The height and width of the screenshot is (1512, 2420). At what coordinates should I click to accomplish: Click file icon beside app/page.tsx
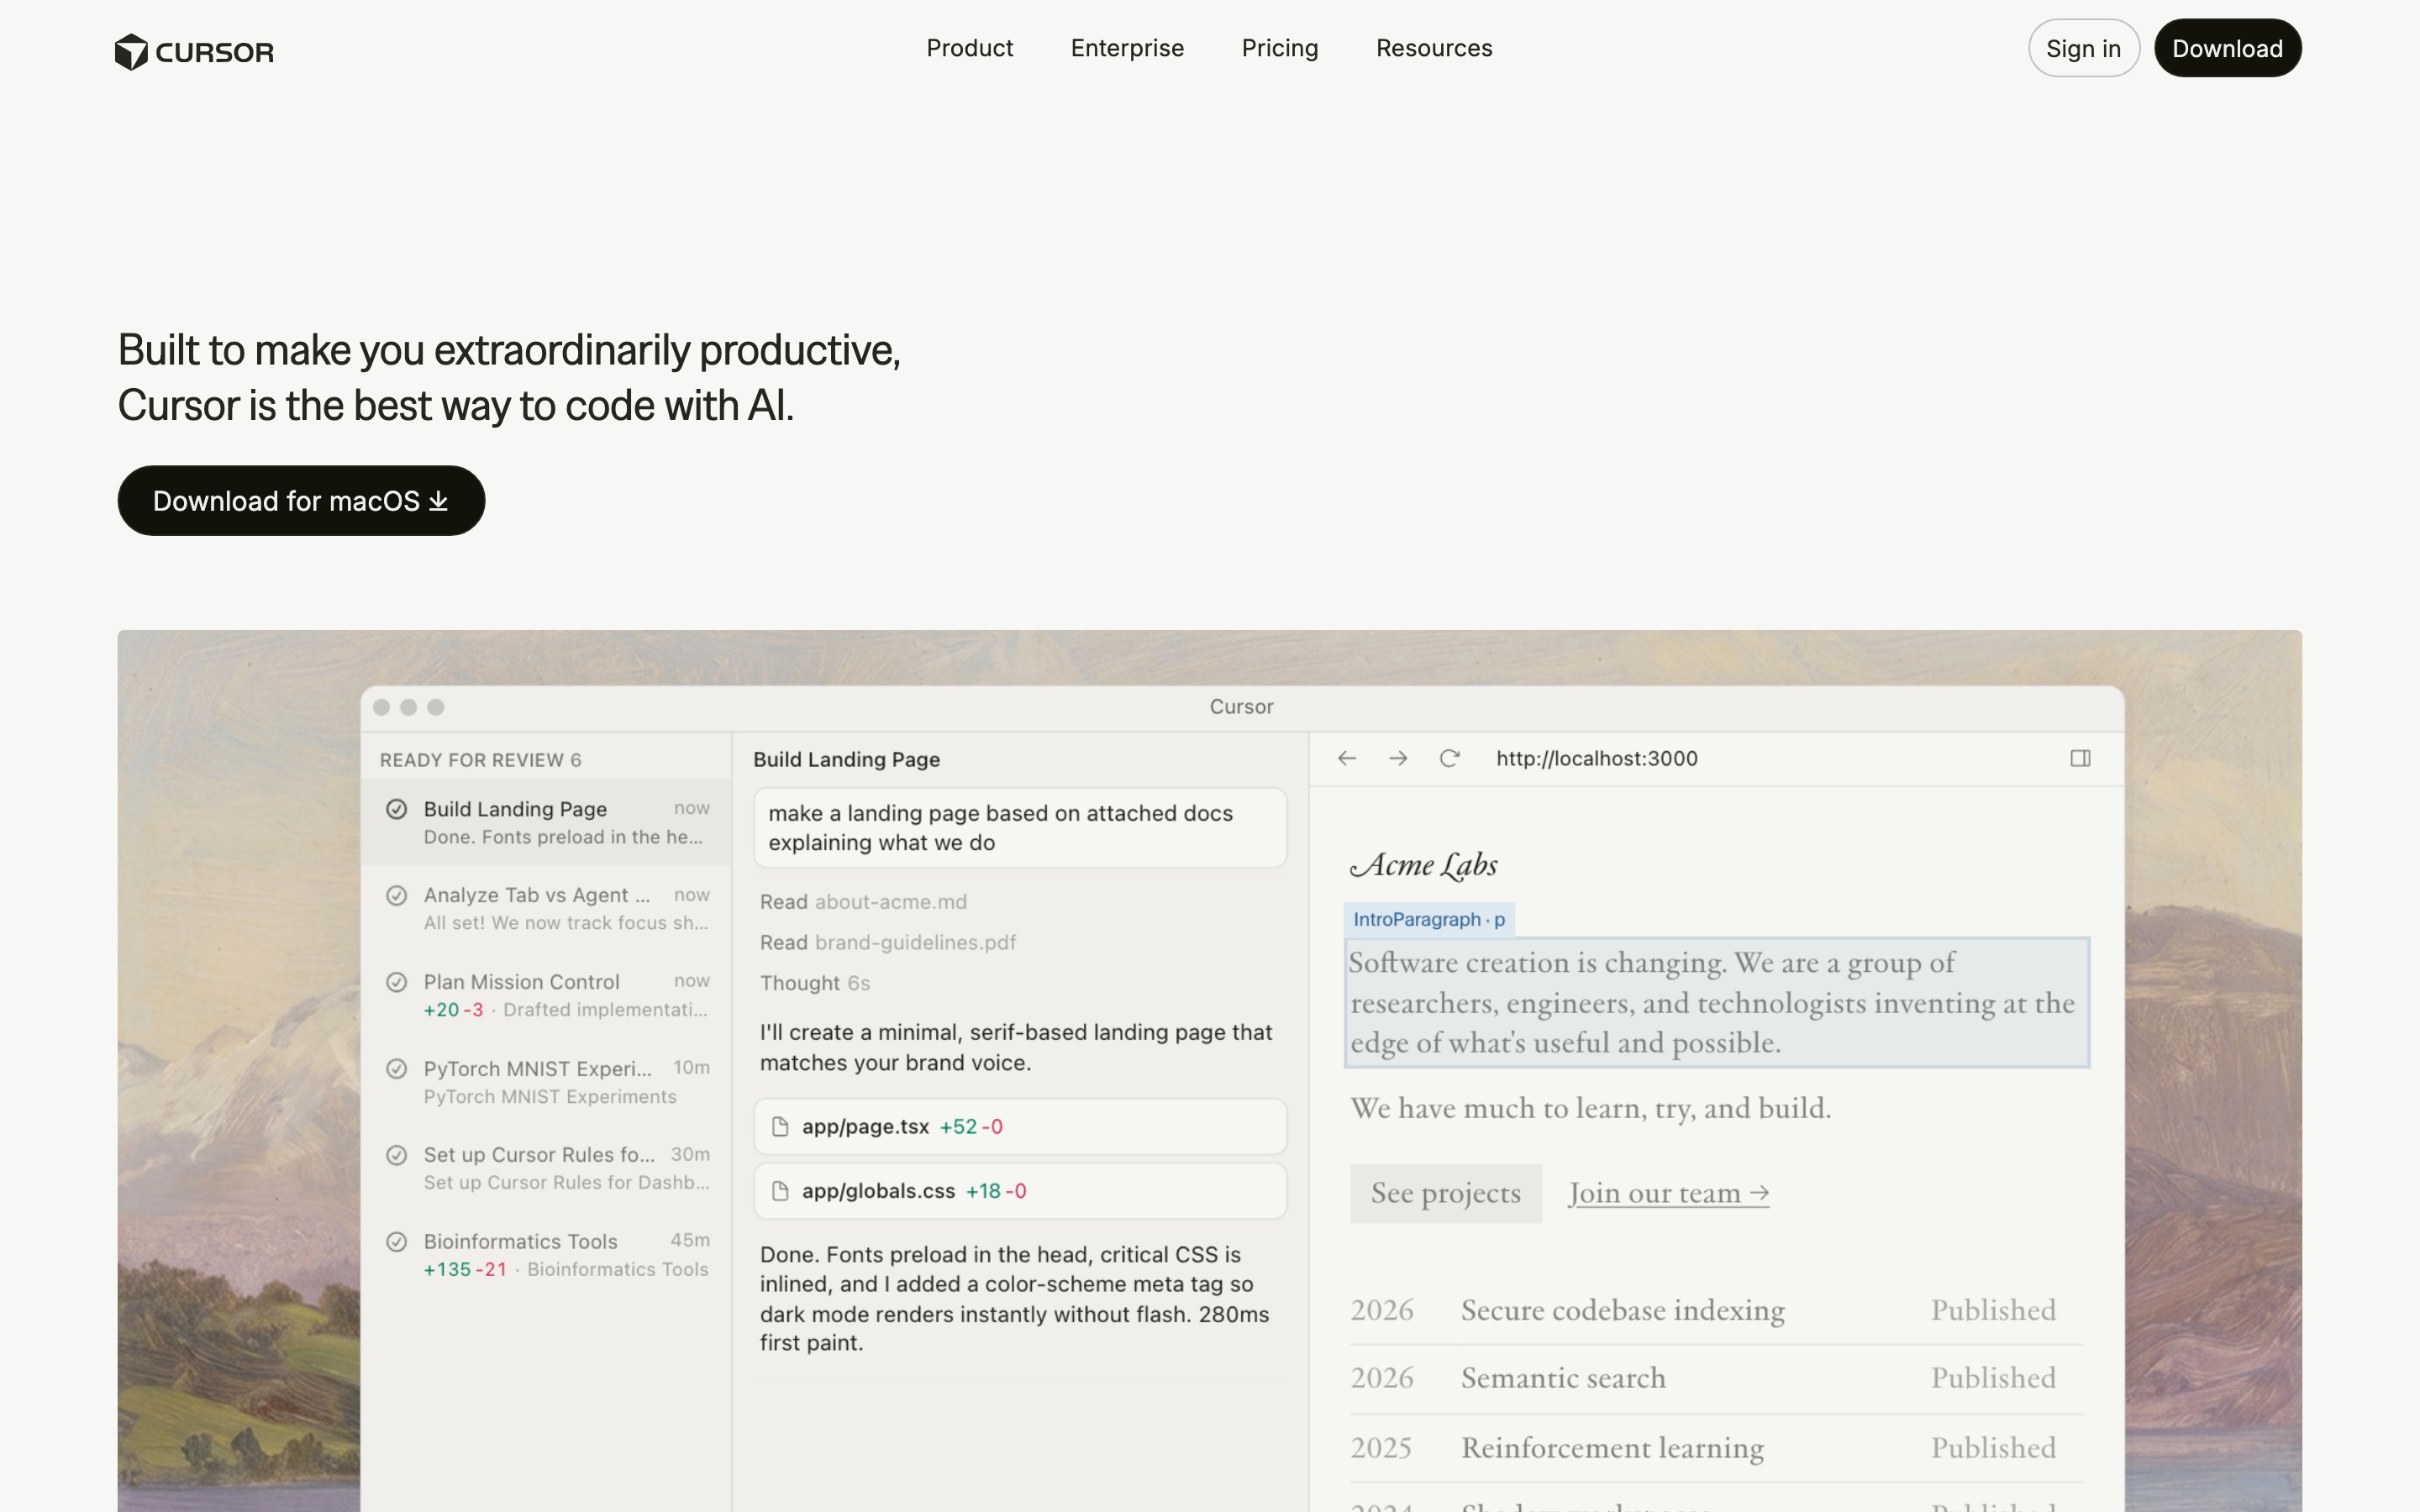click(781, 1127)
